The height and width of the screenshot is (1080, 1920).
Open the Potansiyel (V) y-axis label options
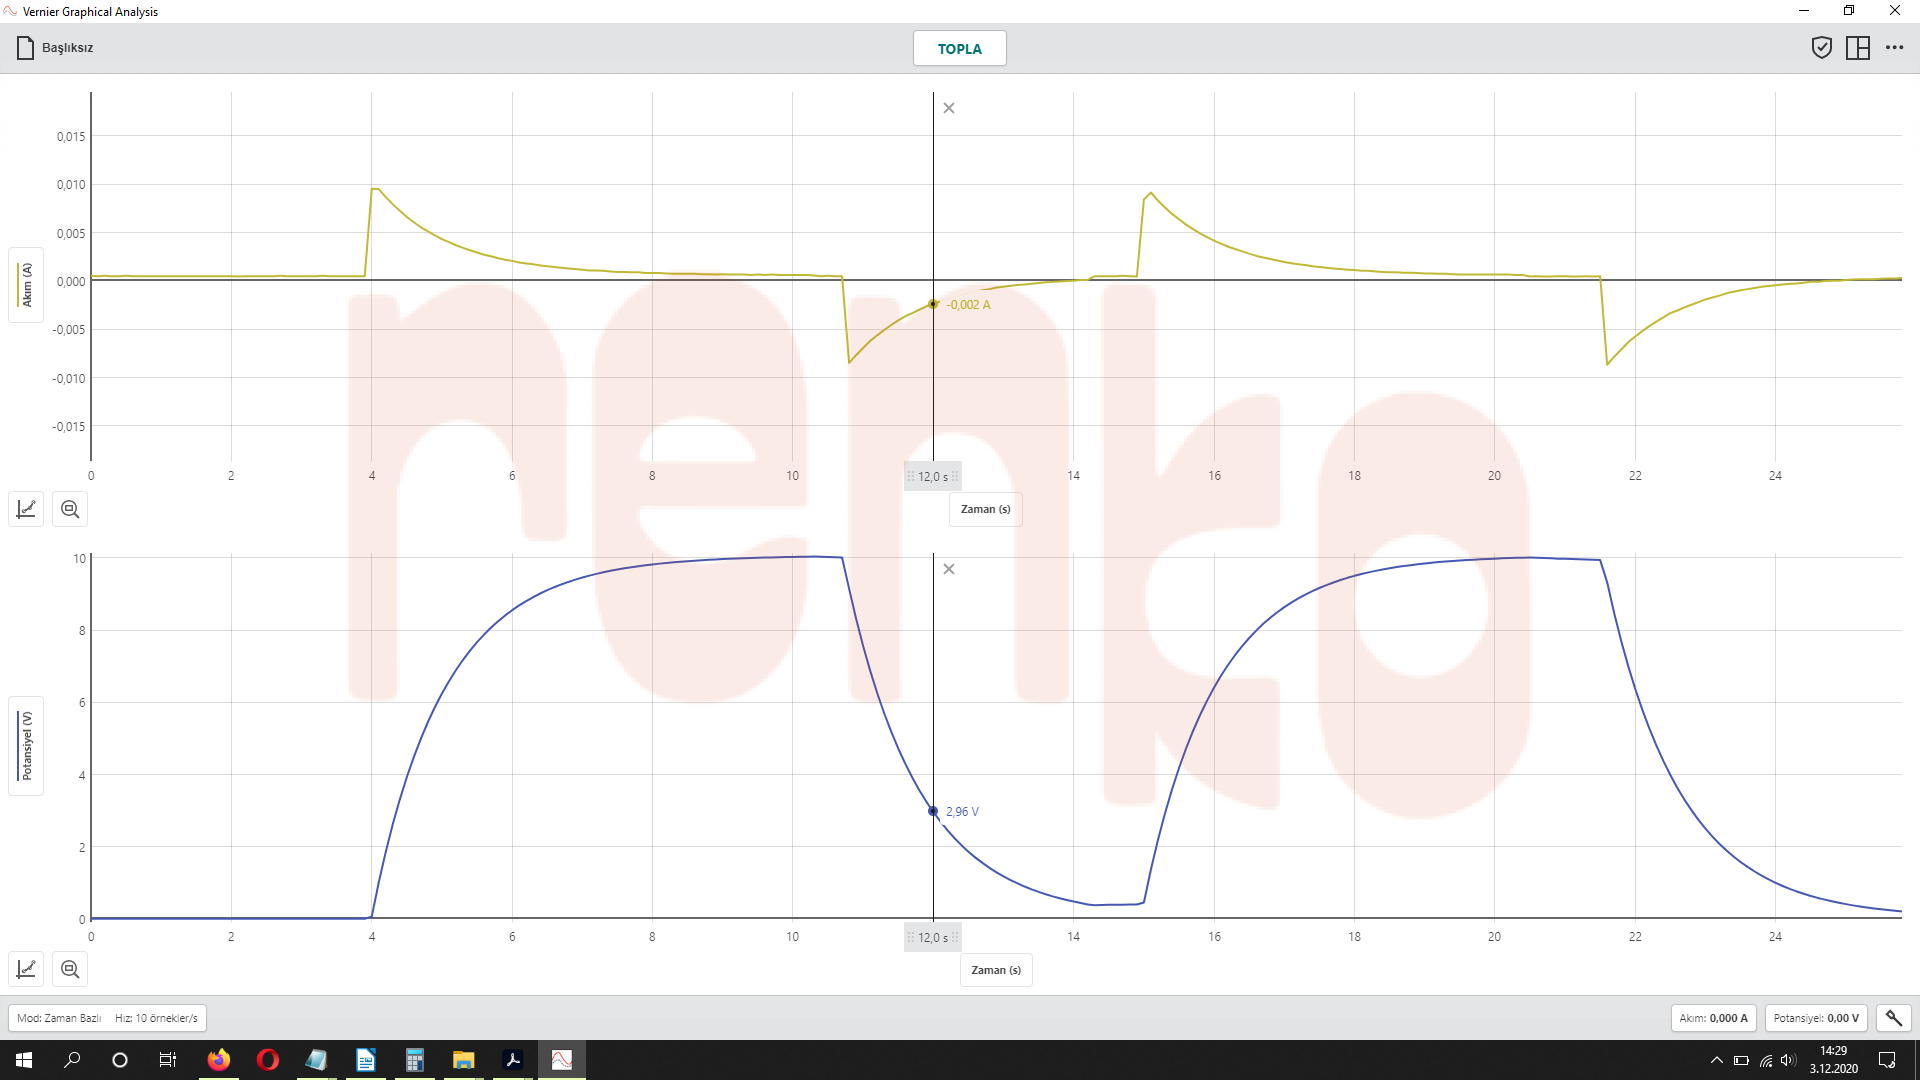pos(26,746)
